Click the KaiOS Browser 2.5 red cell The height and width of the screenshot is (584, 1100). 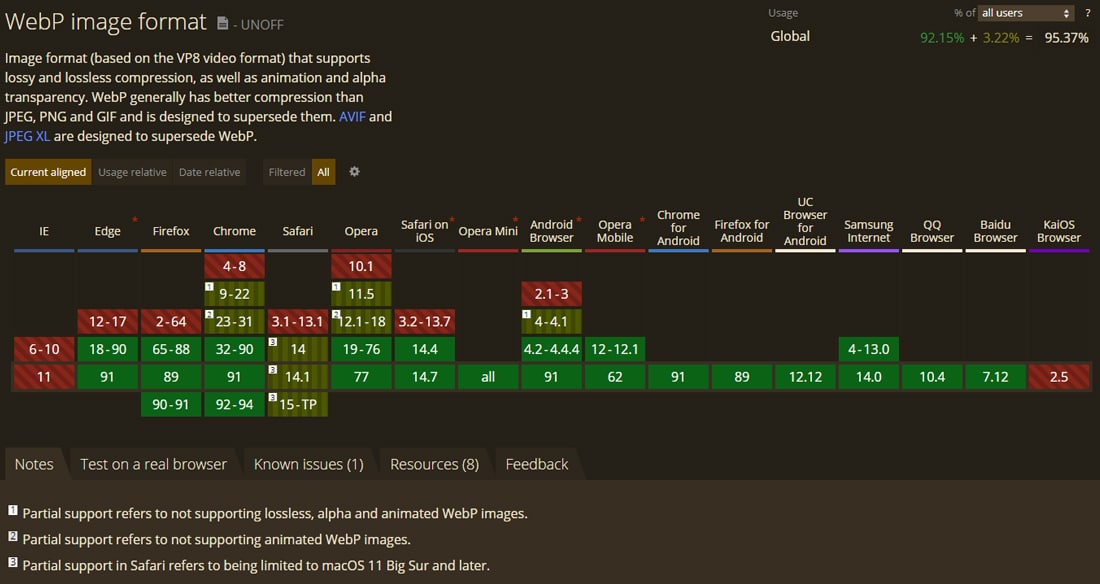pos(1059,377)
